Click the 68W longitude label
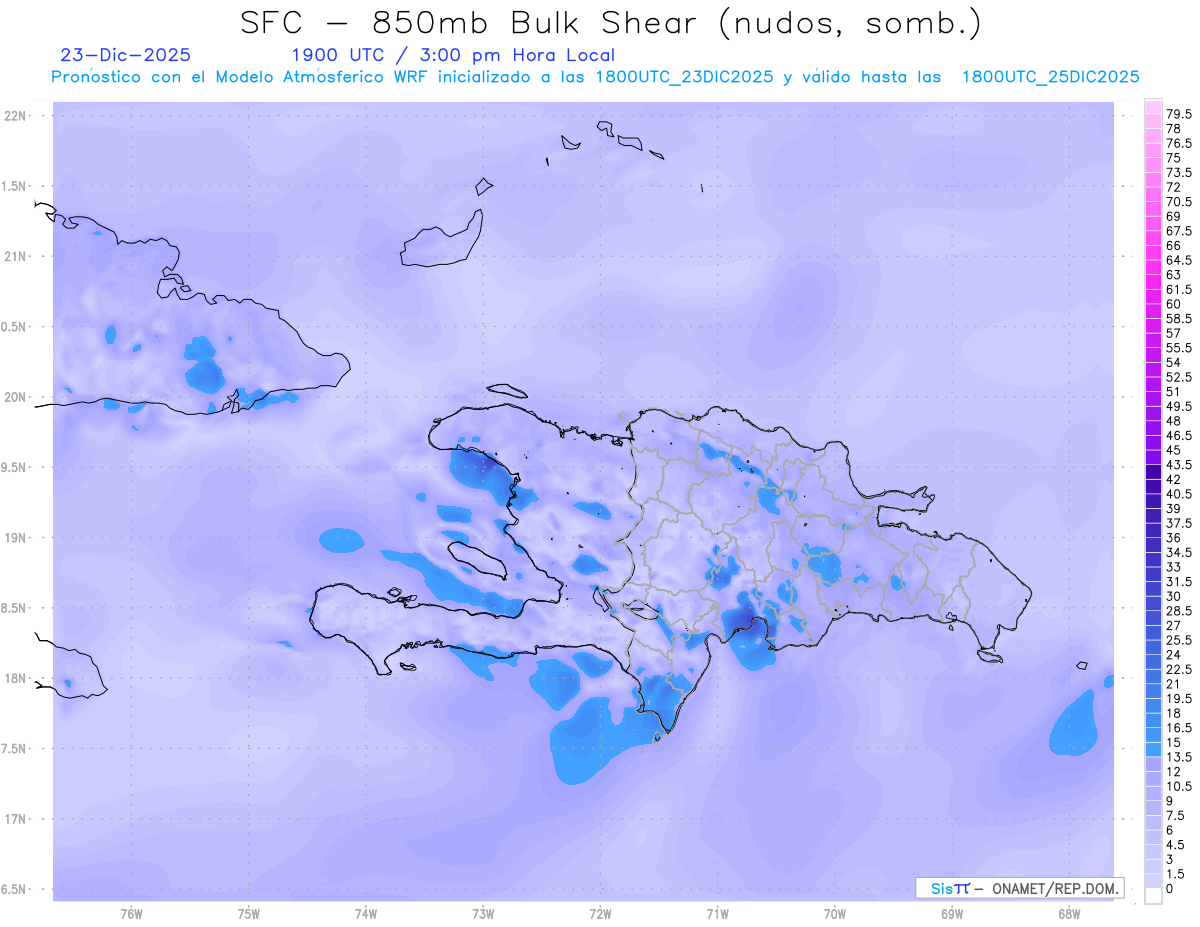The height and width of the screenshot is (927, 1200). coord(1069,914)
